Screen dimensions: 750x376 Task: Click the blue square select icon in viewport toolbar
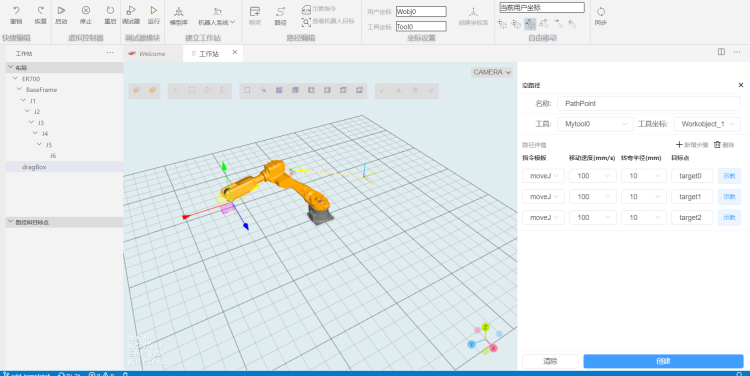247,90
